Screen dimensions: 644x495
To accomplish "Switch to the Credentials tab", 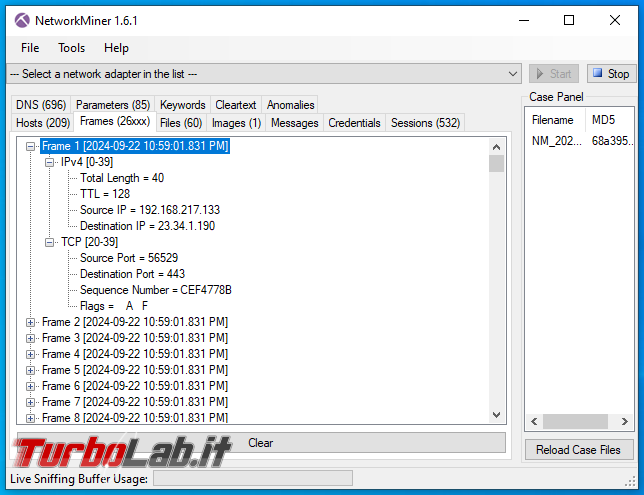I will click(x=354, y=123).
